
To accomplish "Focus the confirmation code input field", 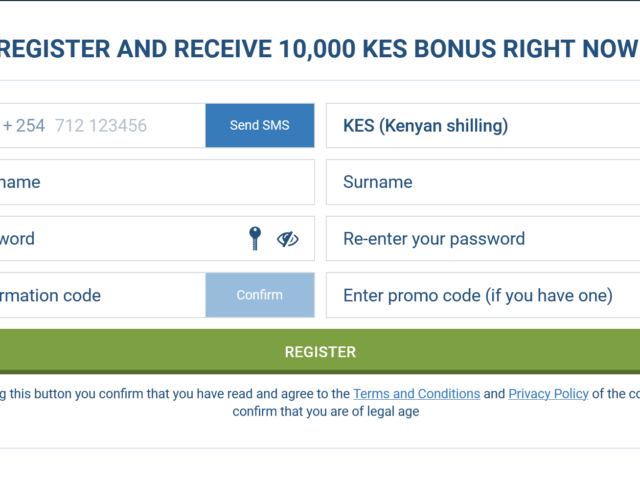I will (102, 295).
